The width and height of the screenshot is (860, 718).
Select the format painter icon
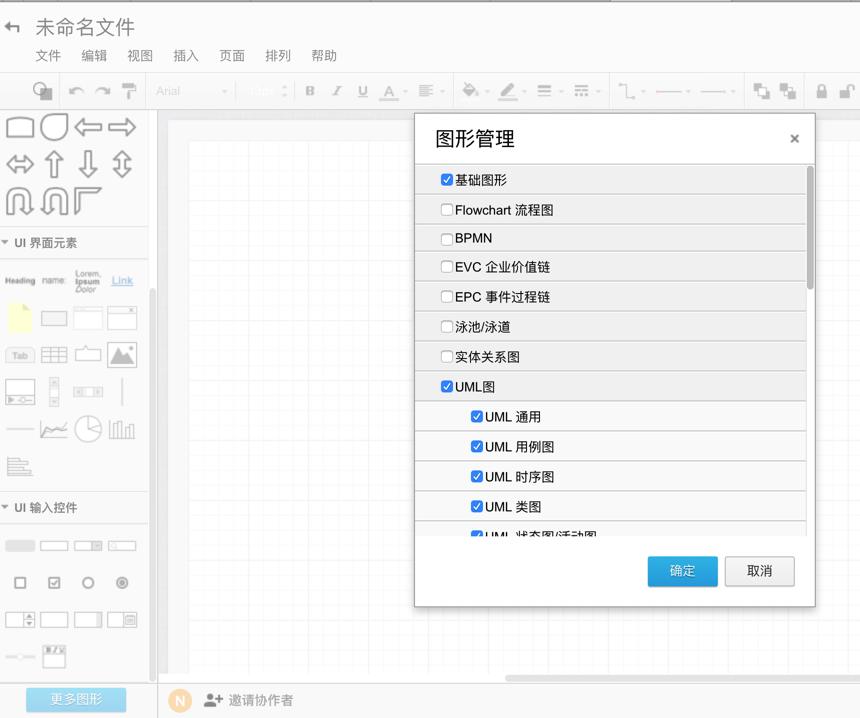(x=129, y=91)
